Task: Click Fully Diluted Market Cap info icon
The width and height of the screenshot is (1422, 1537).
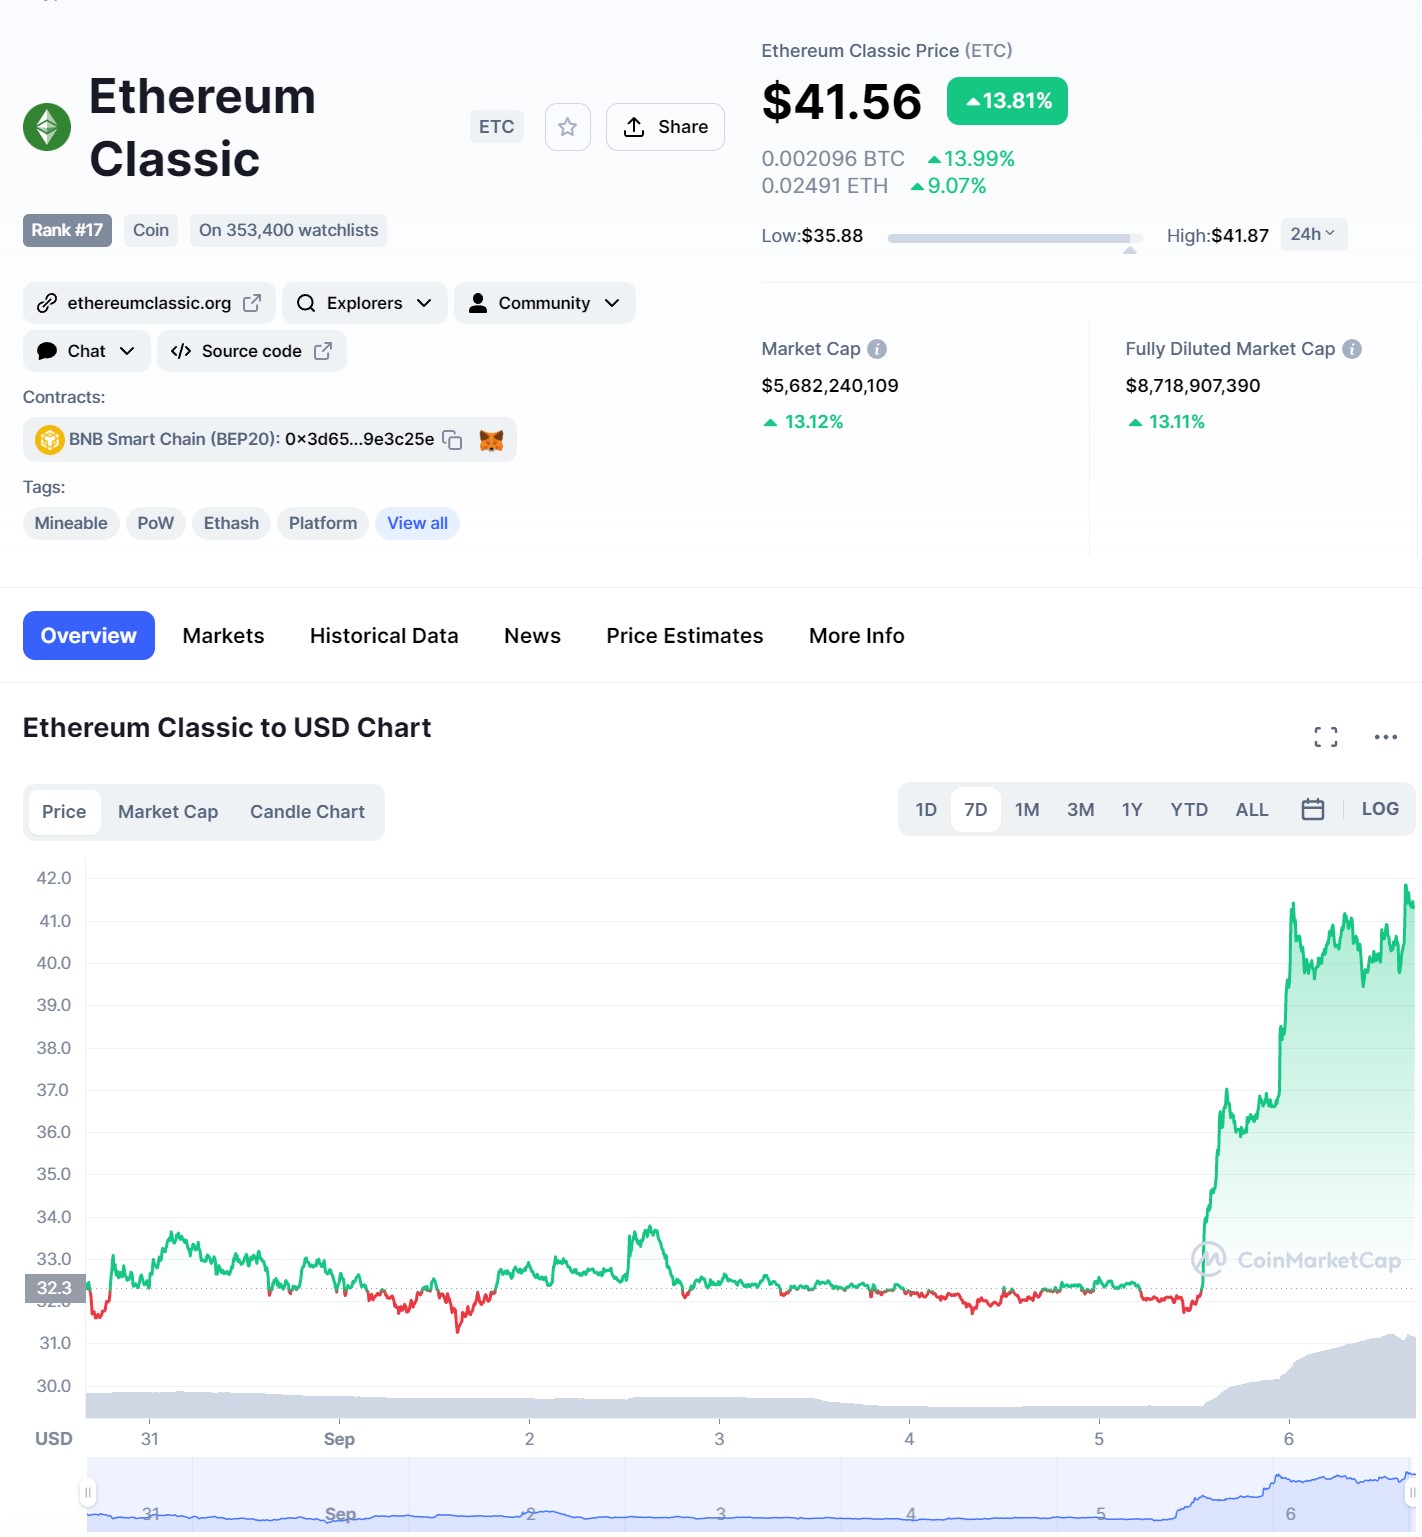Action: [x=1351, y=349]
